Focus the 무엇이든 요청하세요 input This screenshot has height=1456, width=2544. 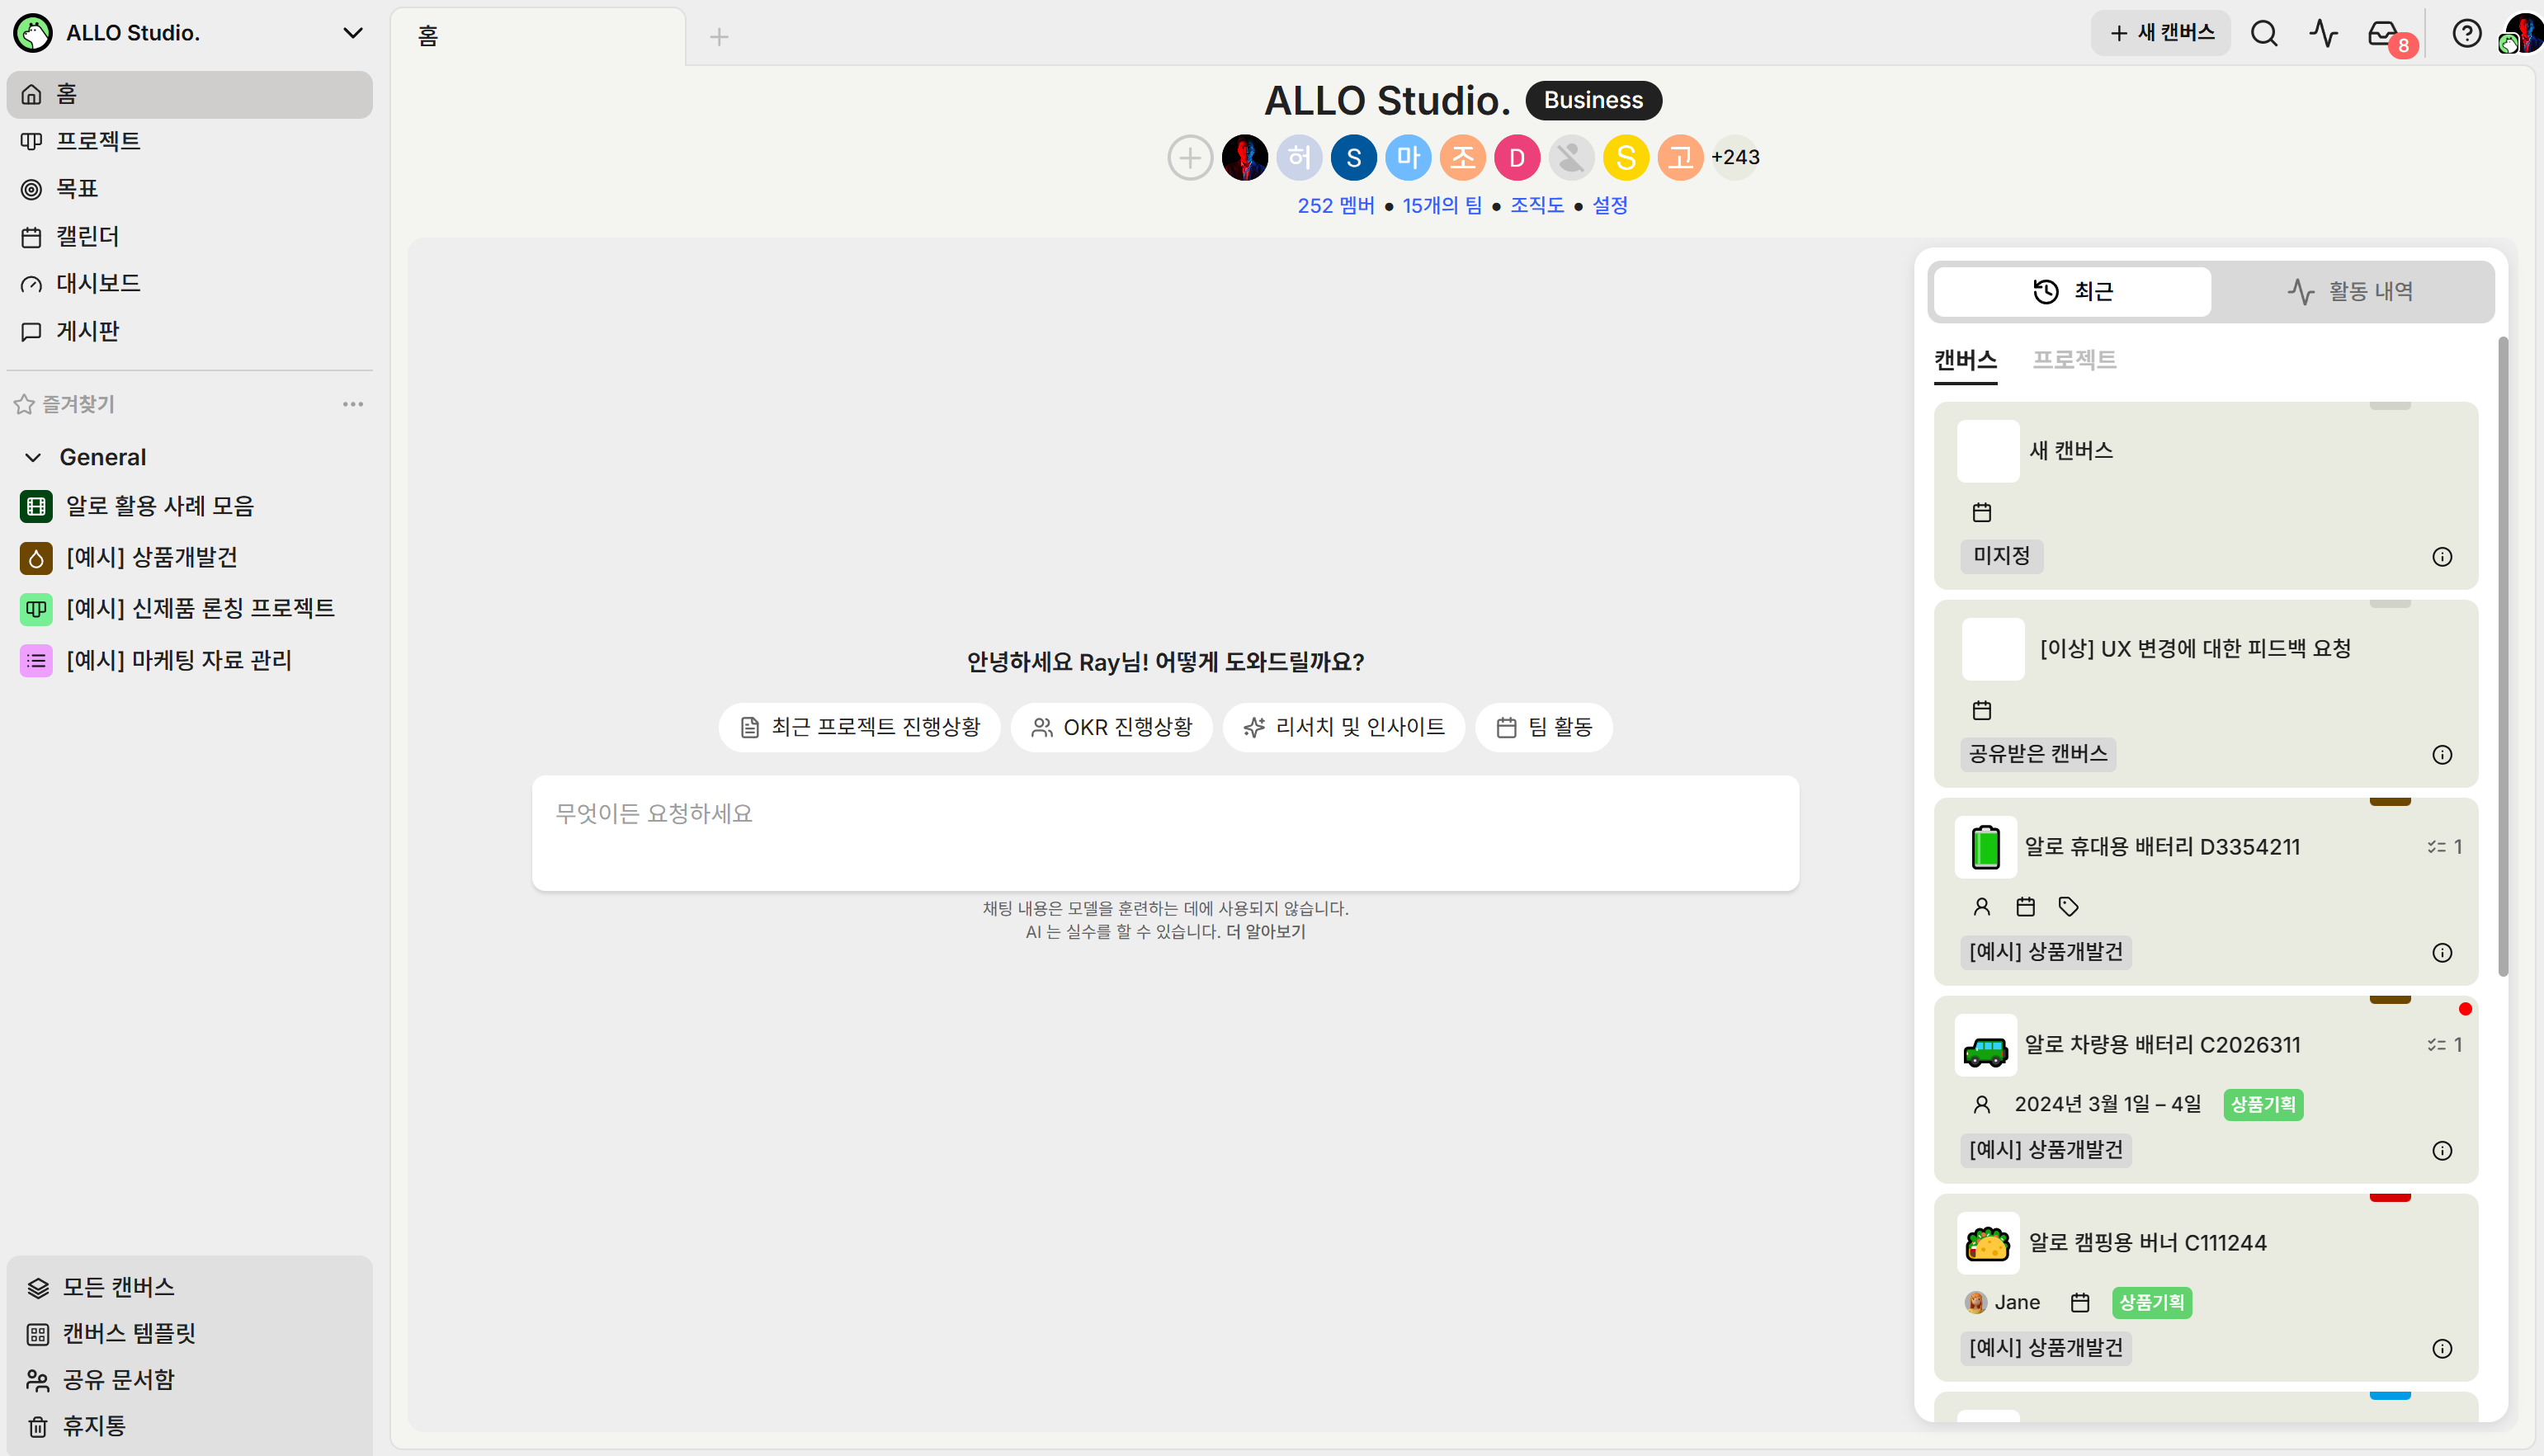[1165, 833]
